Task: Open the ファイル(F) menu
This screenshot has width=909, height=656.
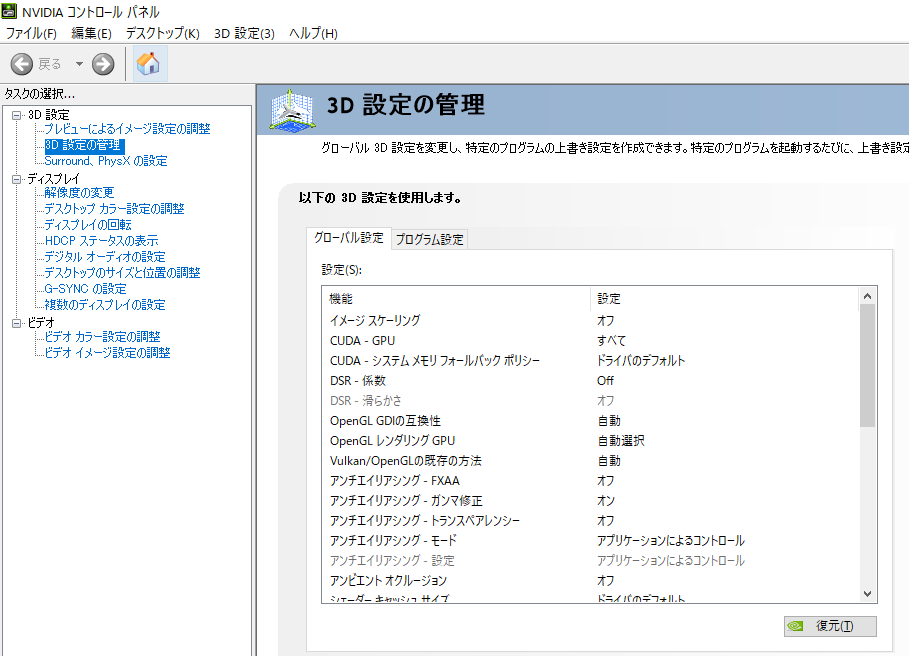Action: [x=31, y=34]
